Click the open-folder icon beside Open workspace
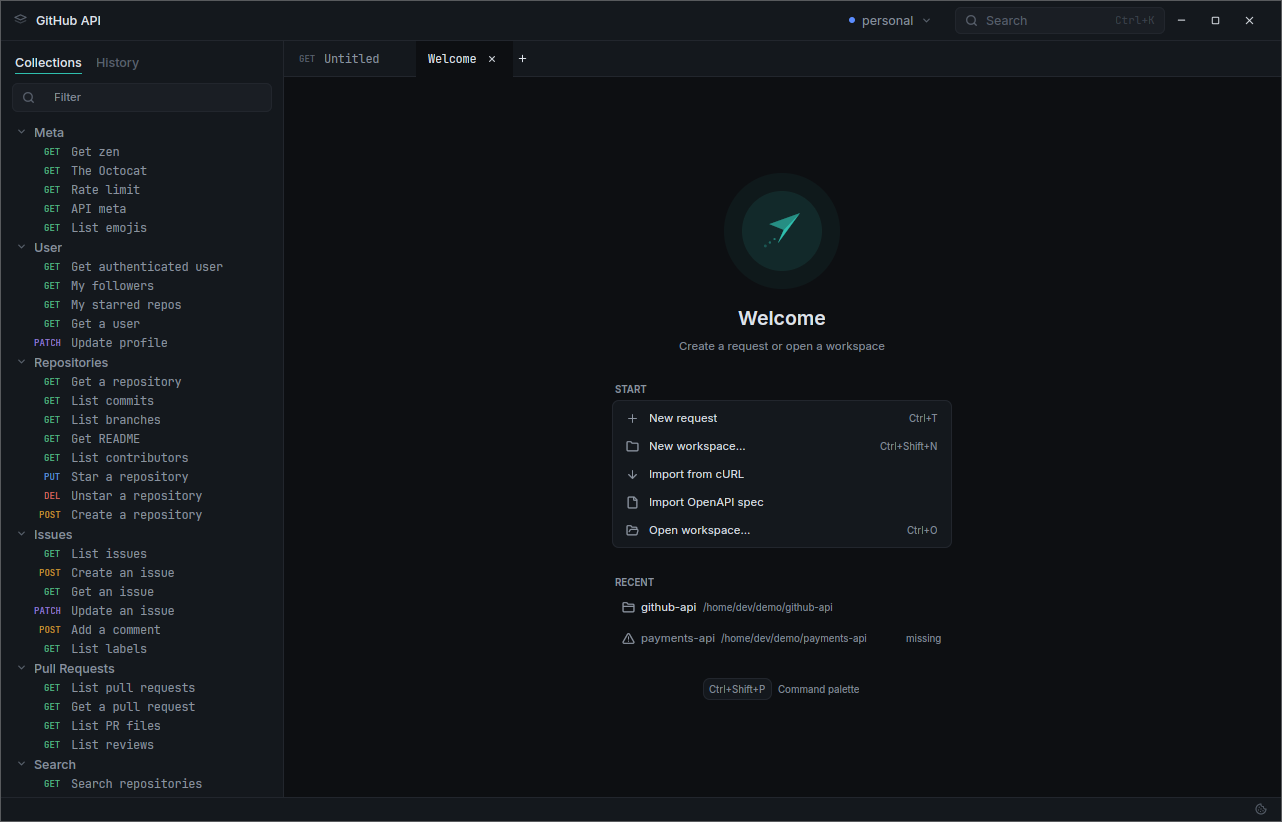The height and width of the screenshot is (822, 1282). point(632,530)
